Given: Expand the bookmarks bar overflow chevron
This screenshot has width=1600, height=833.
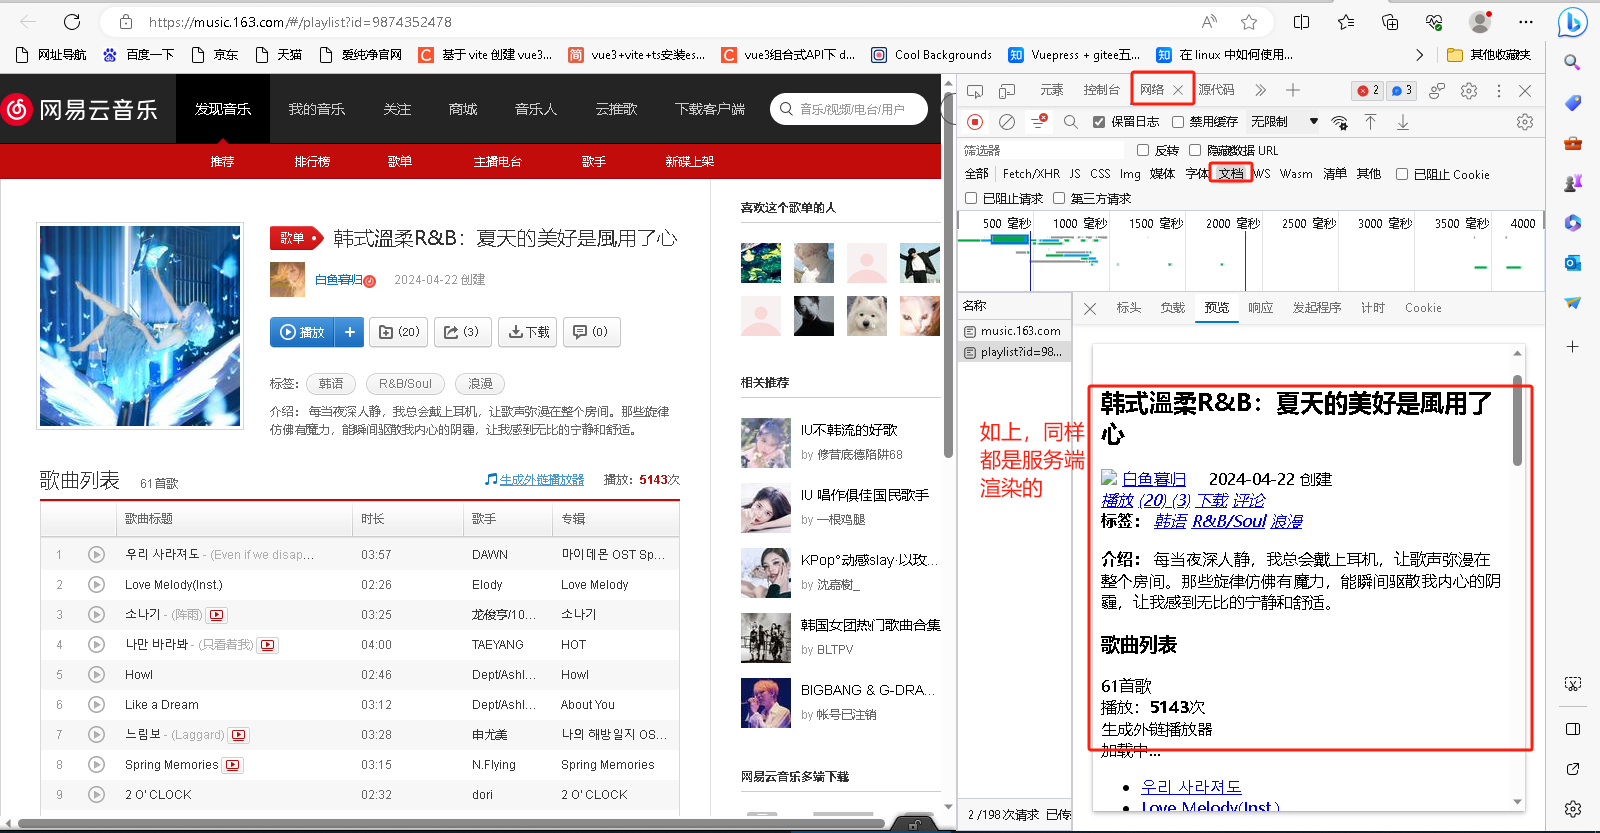Looking at the screenshot, I should click(x=1419, y=55).
